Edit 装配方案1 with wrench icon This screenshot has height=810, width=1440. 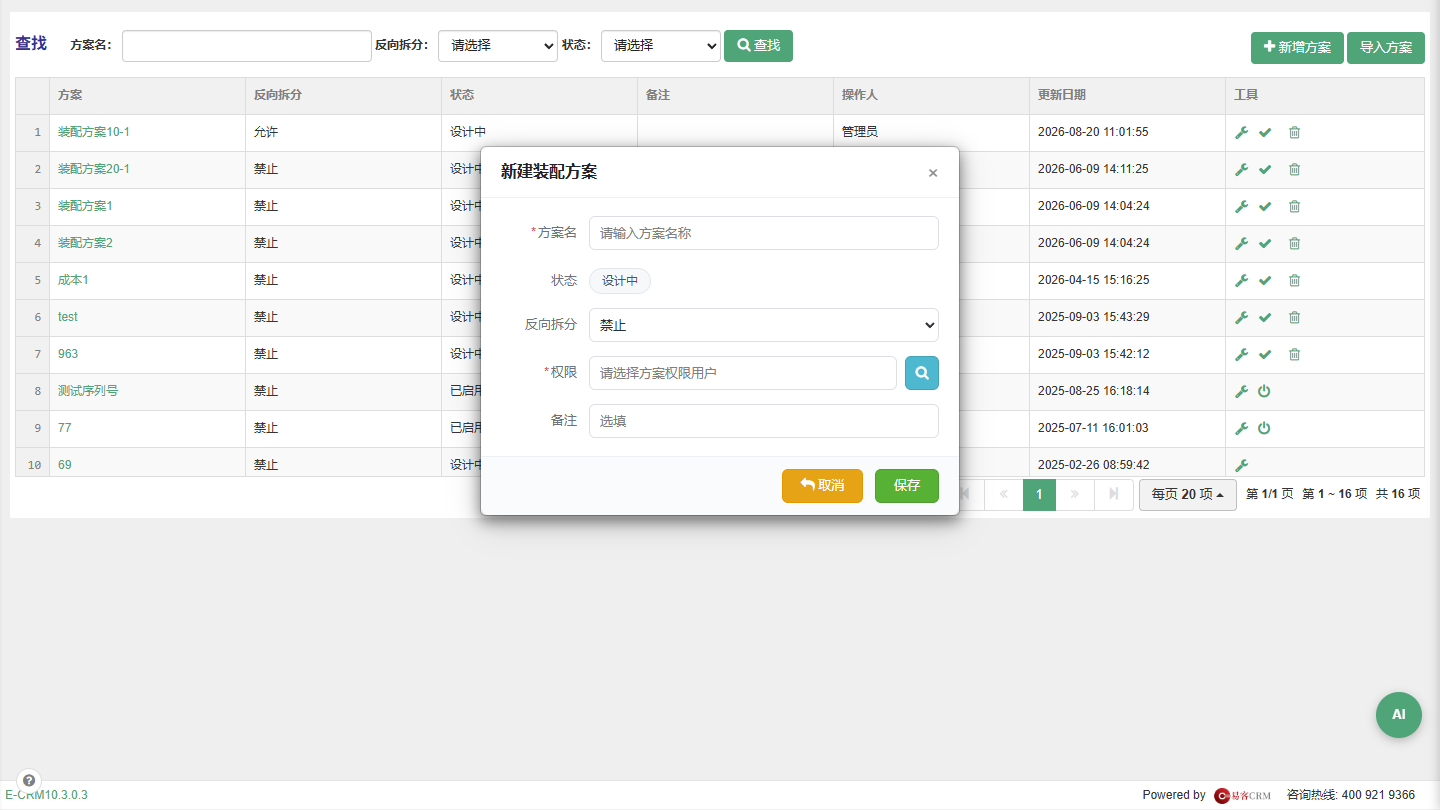[1241, 206]
